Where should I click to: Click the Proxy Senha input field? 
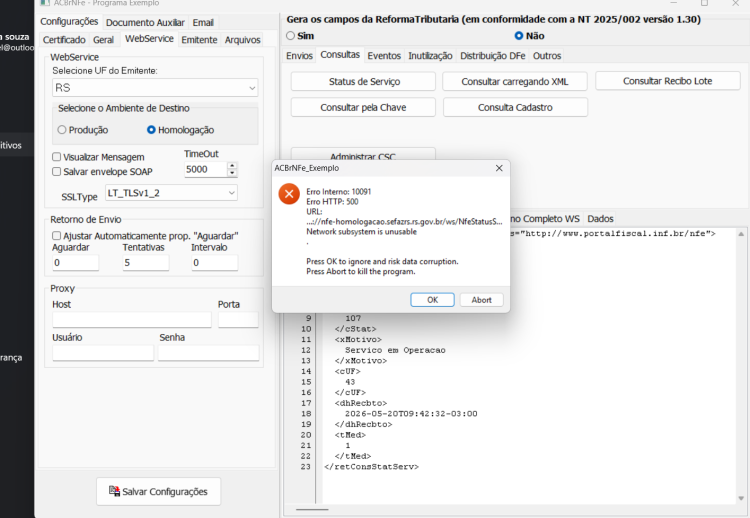209,353
